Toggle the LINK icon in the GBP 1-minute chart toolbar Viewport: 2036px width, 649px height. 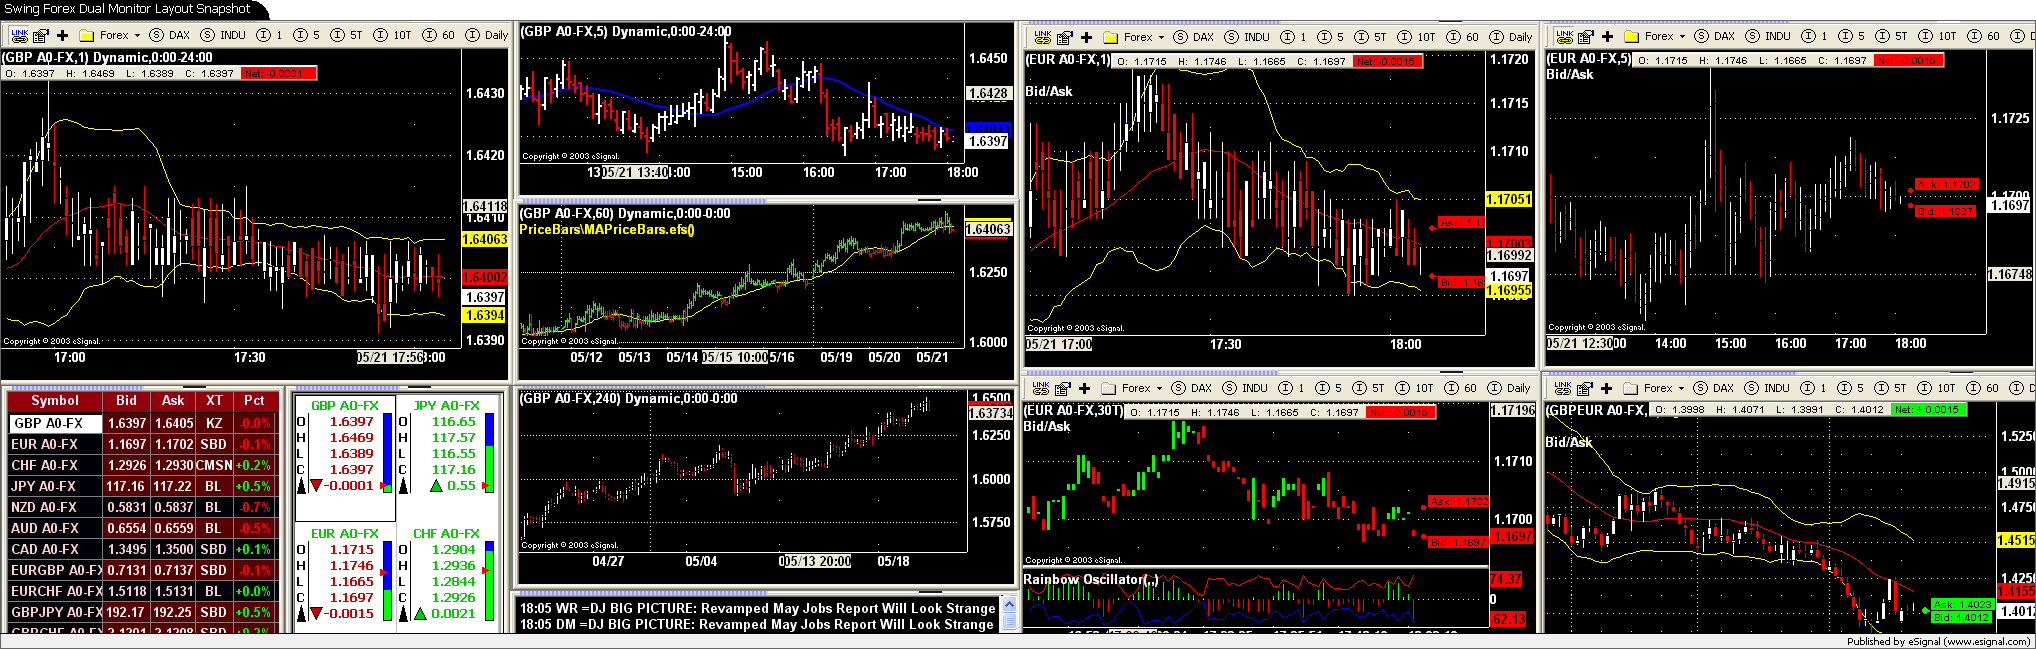[19, 35]
